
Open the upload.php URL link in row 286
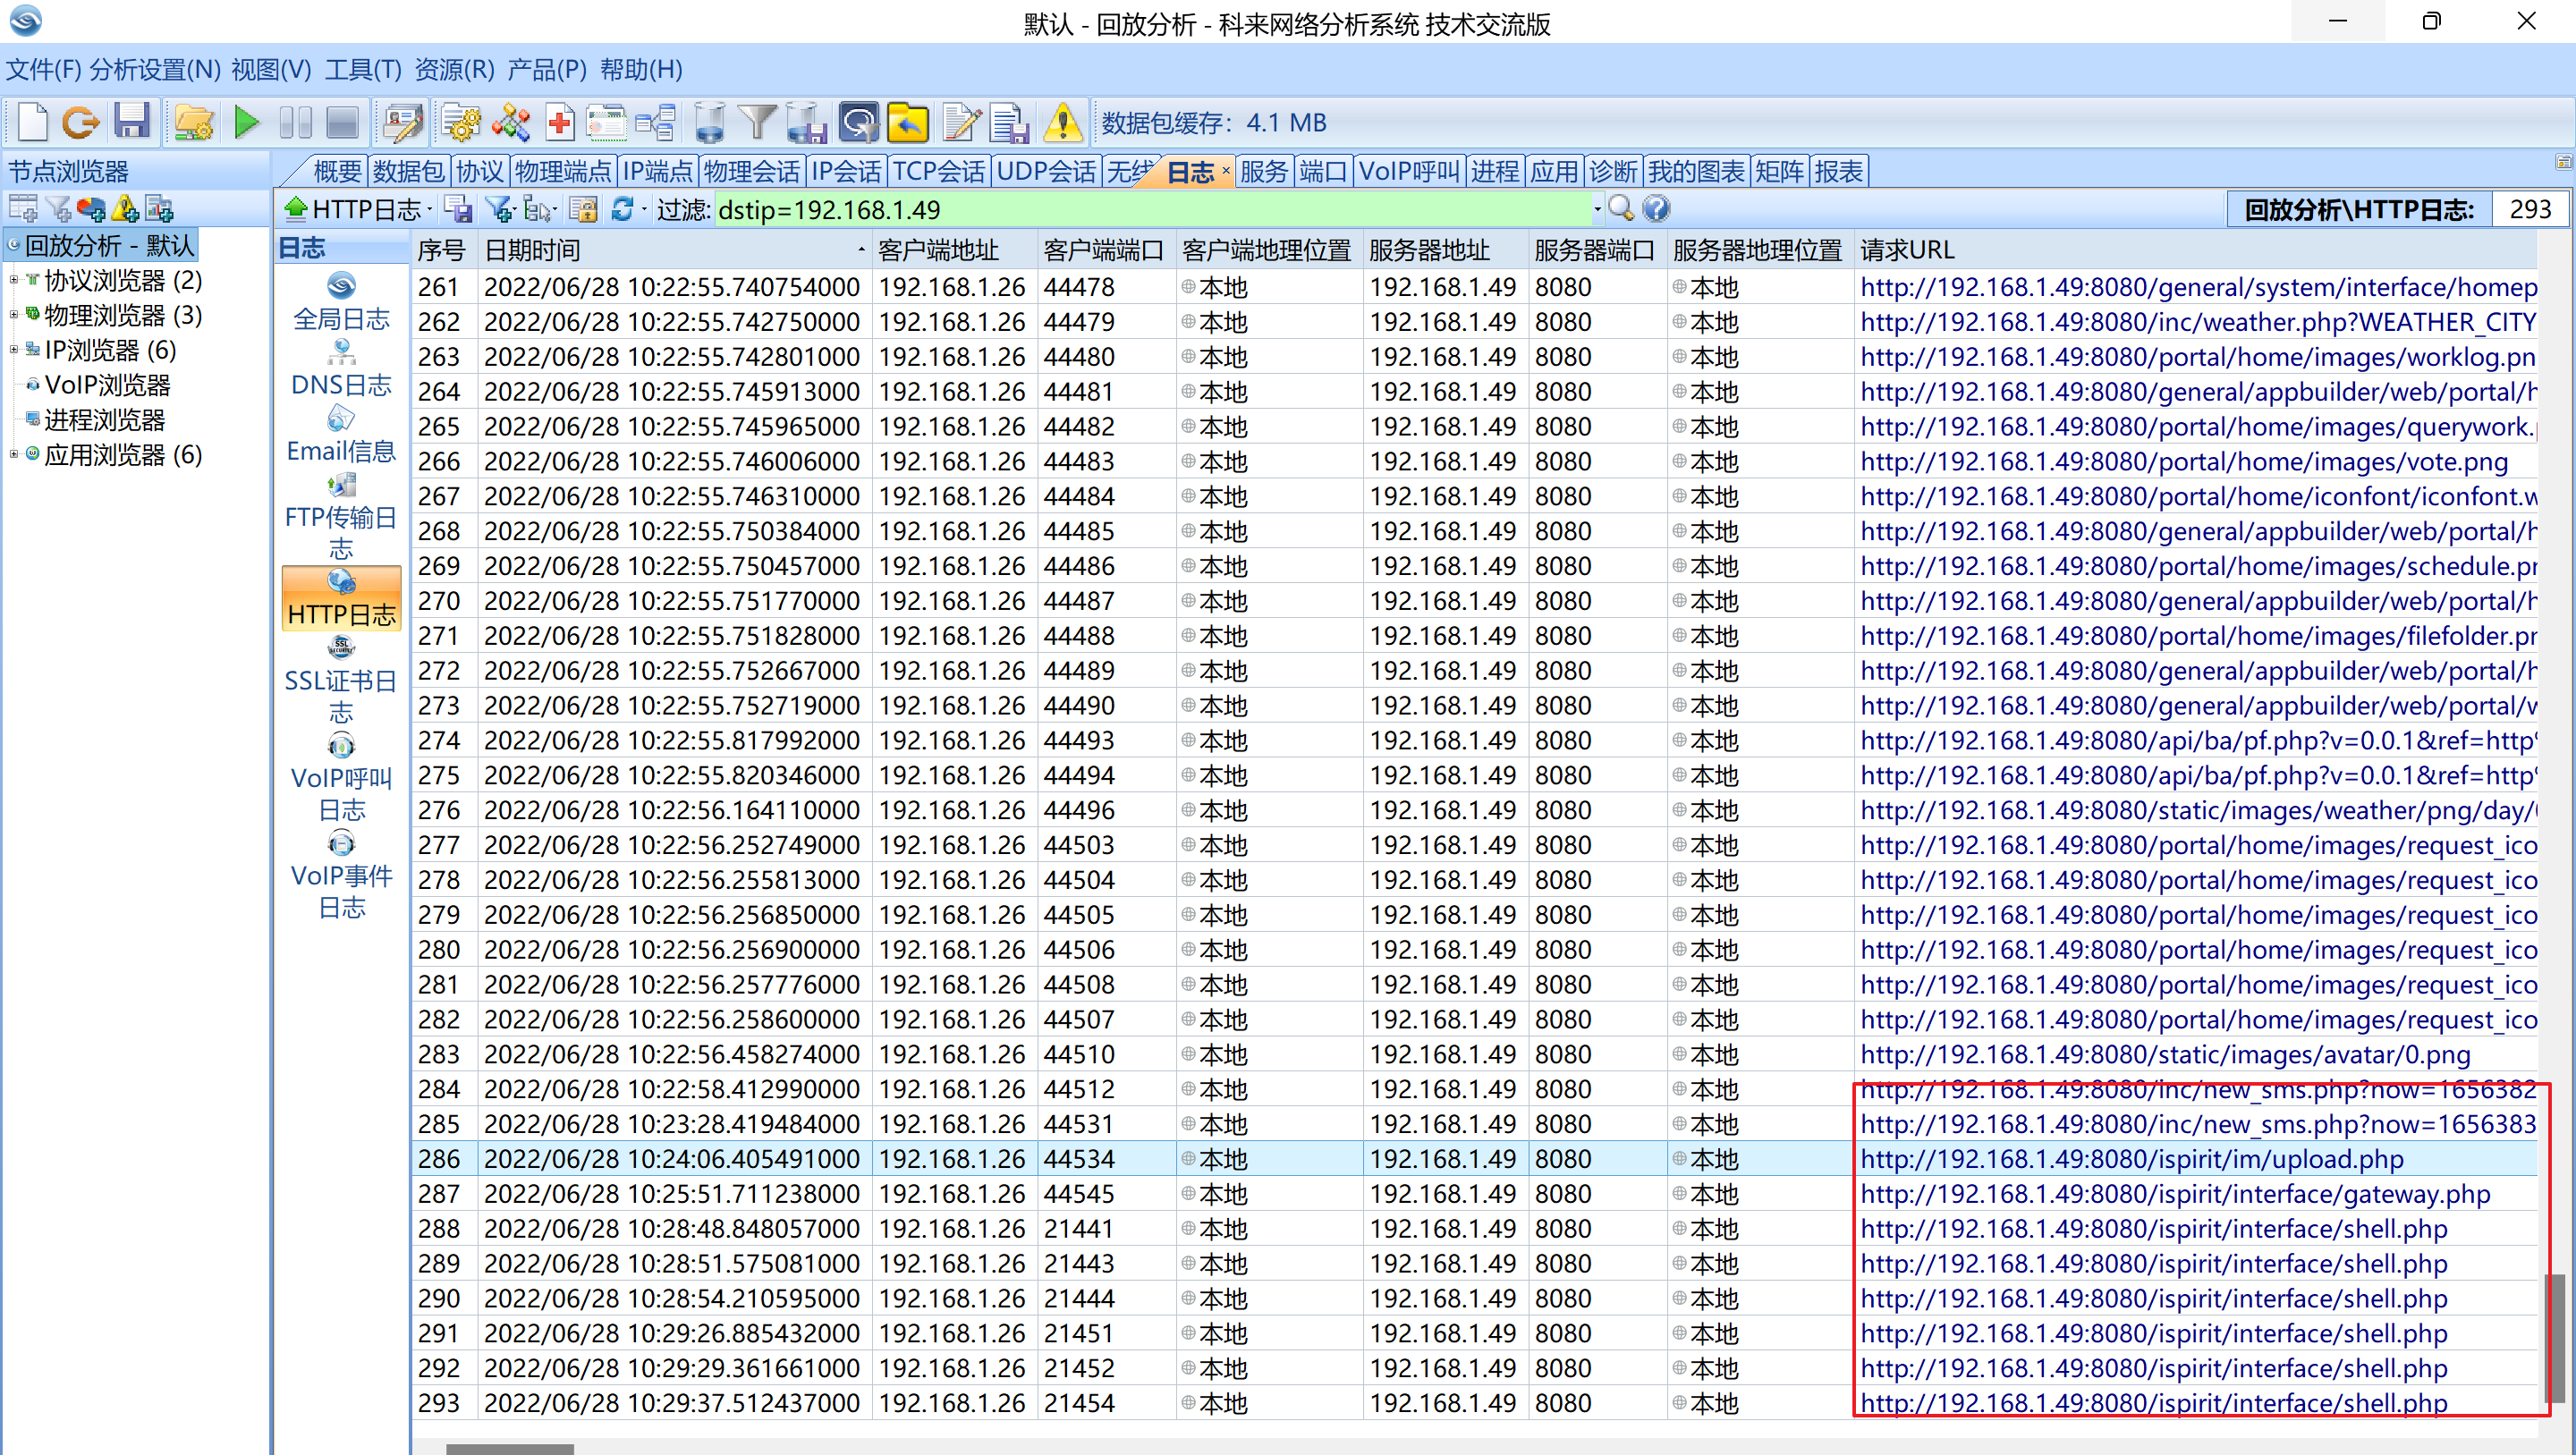click(2131, 1159)
